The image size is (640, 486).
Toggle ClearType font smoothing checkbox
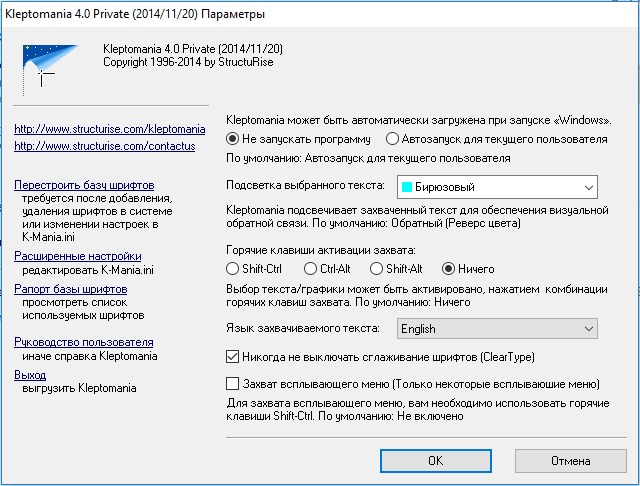point(234,355)
